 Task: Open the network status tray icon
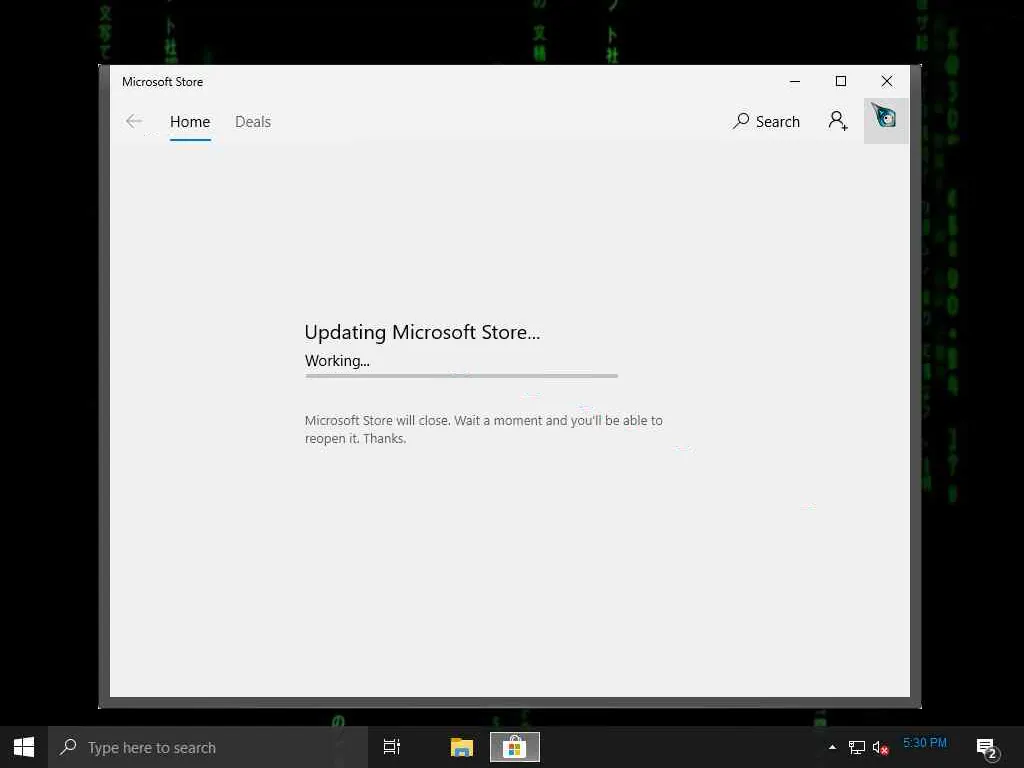coord(856,747)
